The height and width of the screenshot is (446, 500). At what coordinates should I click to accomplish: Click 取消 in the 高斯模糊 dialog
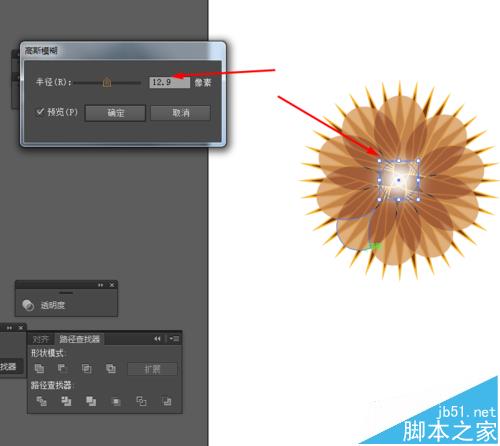pyautogui.click(x=181, y=113)
